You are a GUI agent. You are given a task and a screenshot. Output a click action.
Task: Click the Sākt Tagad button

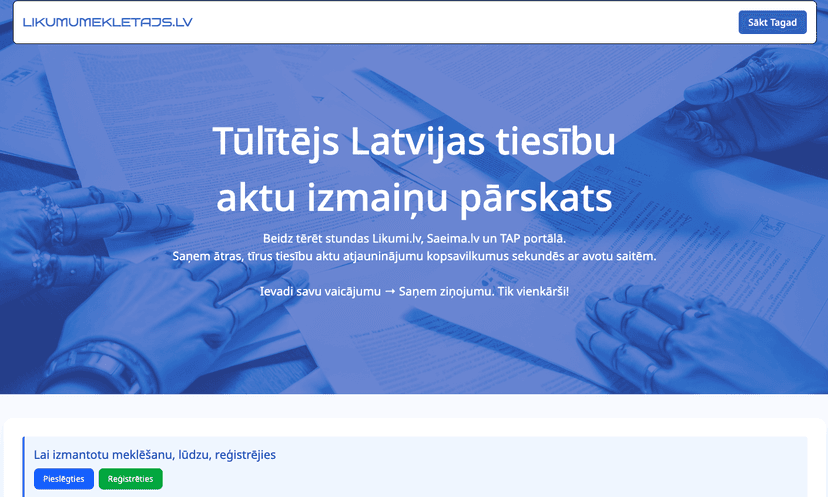pos(772,22)
